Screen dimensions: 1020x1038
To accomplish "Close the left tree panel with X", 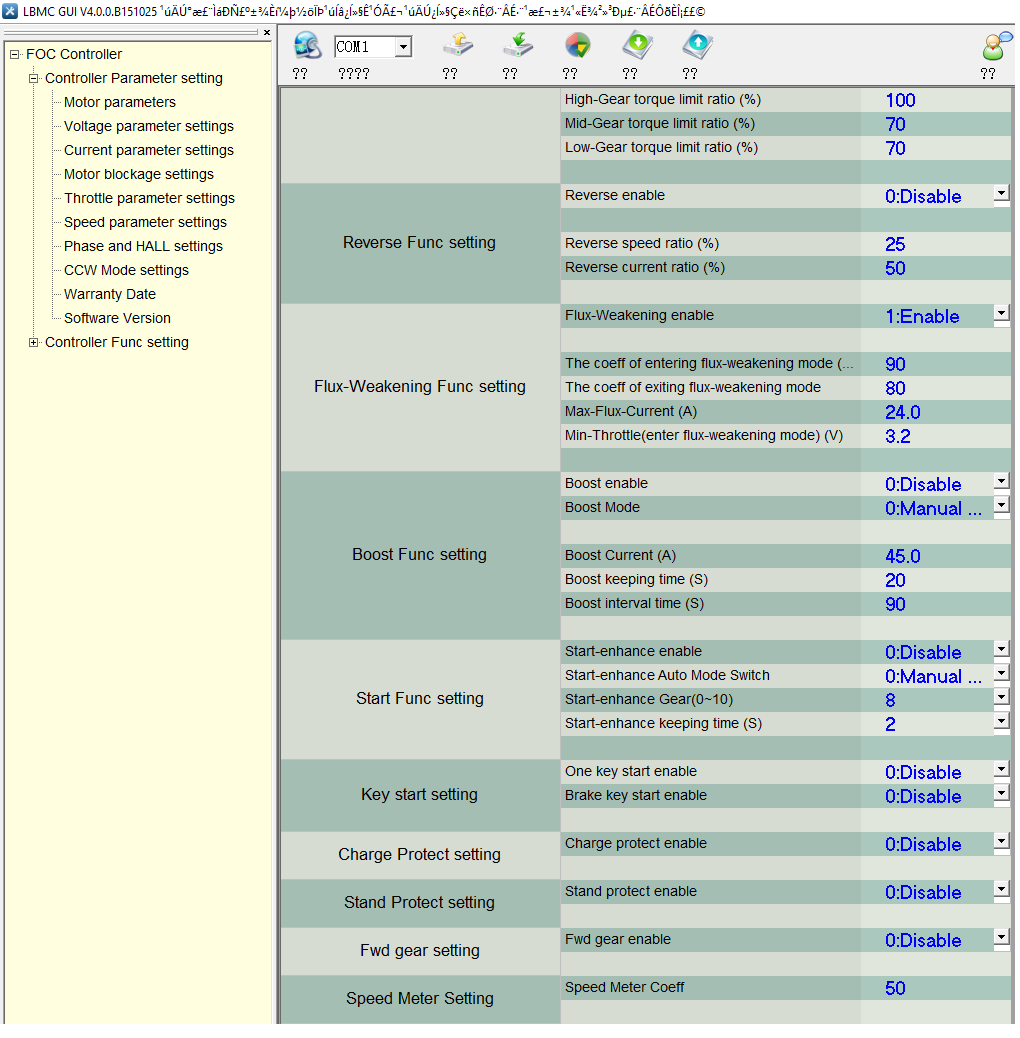I will point(266,33).
